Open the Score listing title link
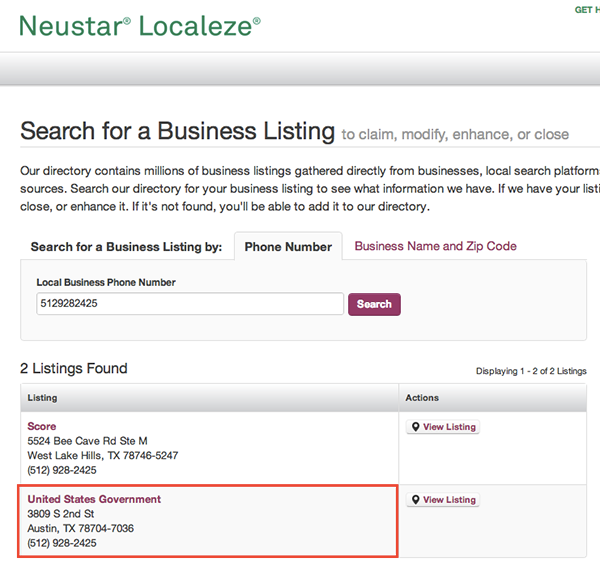 click(42, 426)
